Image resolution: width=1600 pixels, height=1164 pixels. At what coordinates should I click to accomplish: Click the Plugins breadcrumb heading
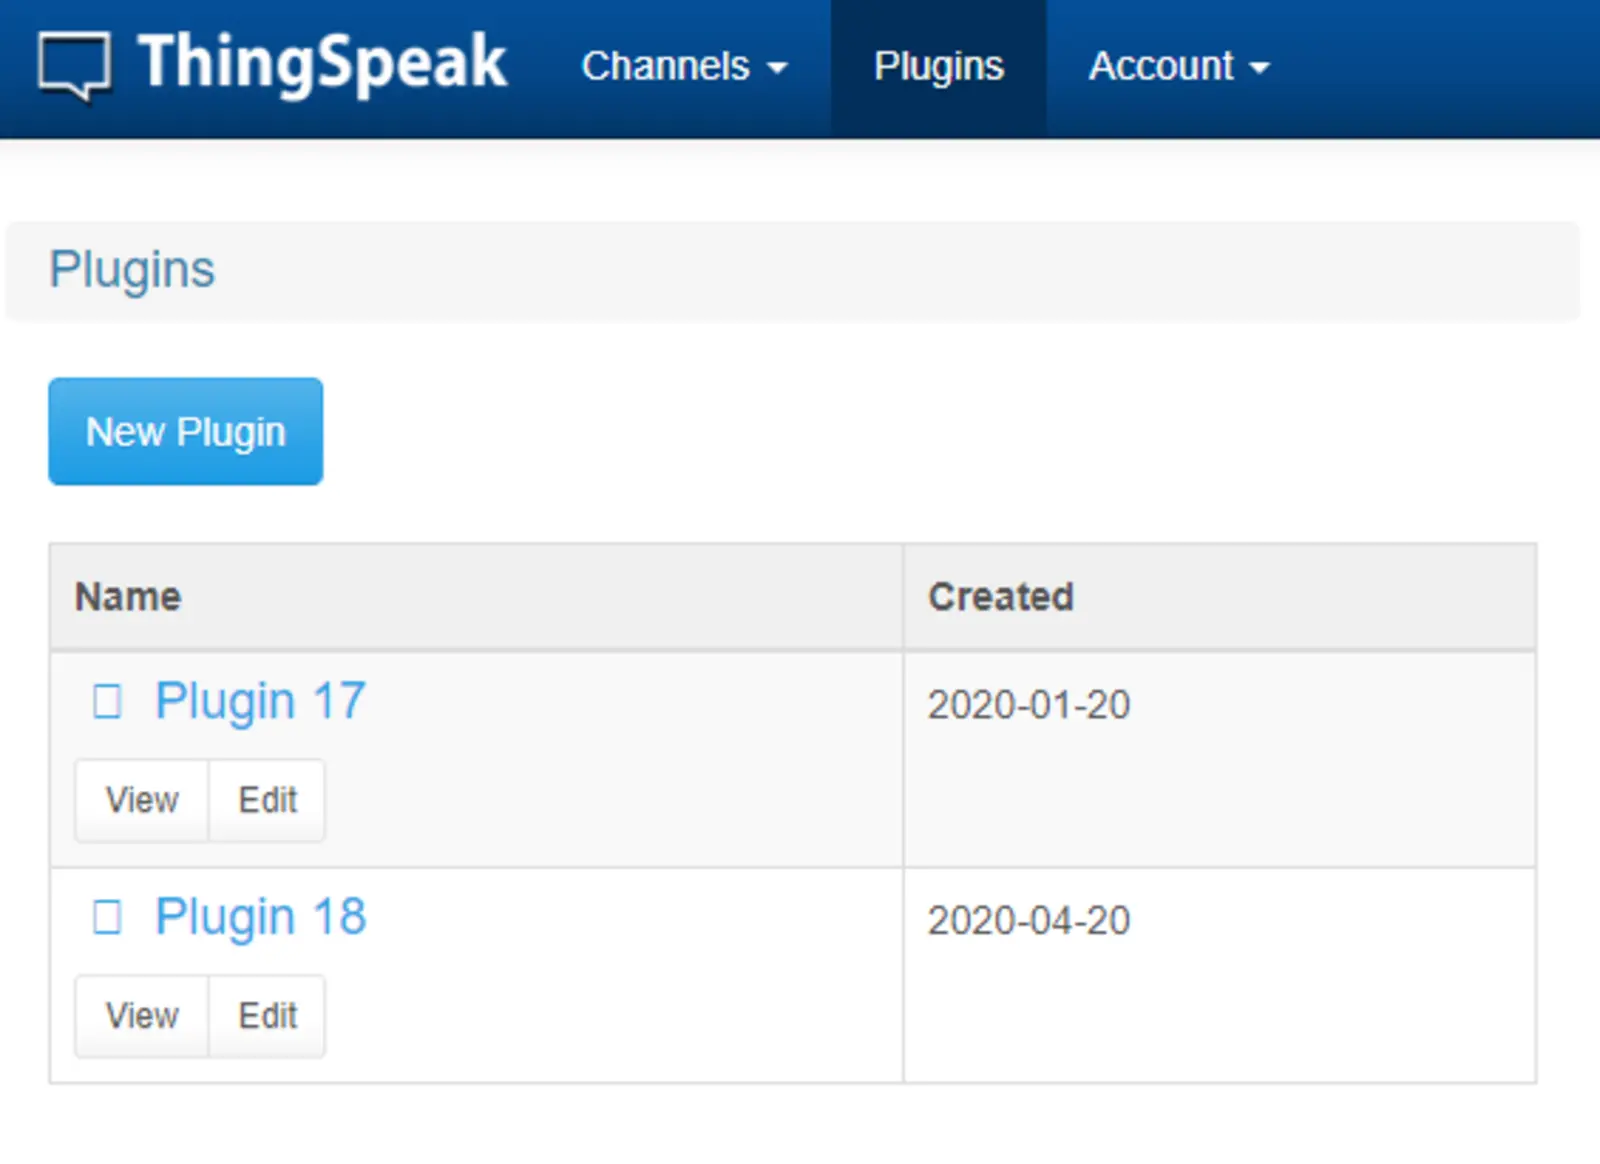pyautogui.click(x=132, y=270)
